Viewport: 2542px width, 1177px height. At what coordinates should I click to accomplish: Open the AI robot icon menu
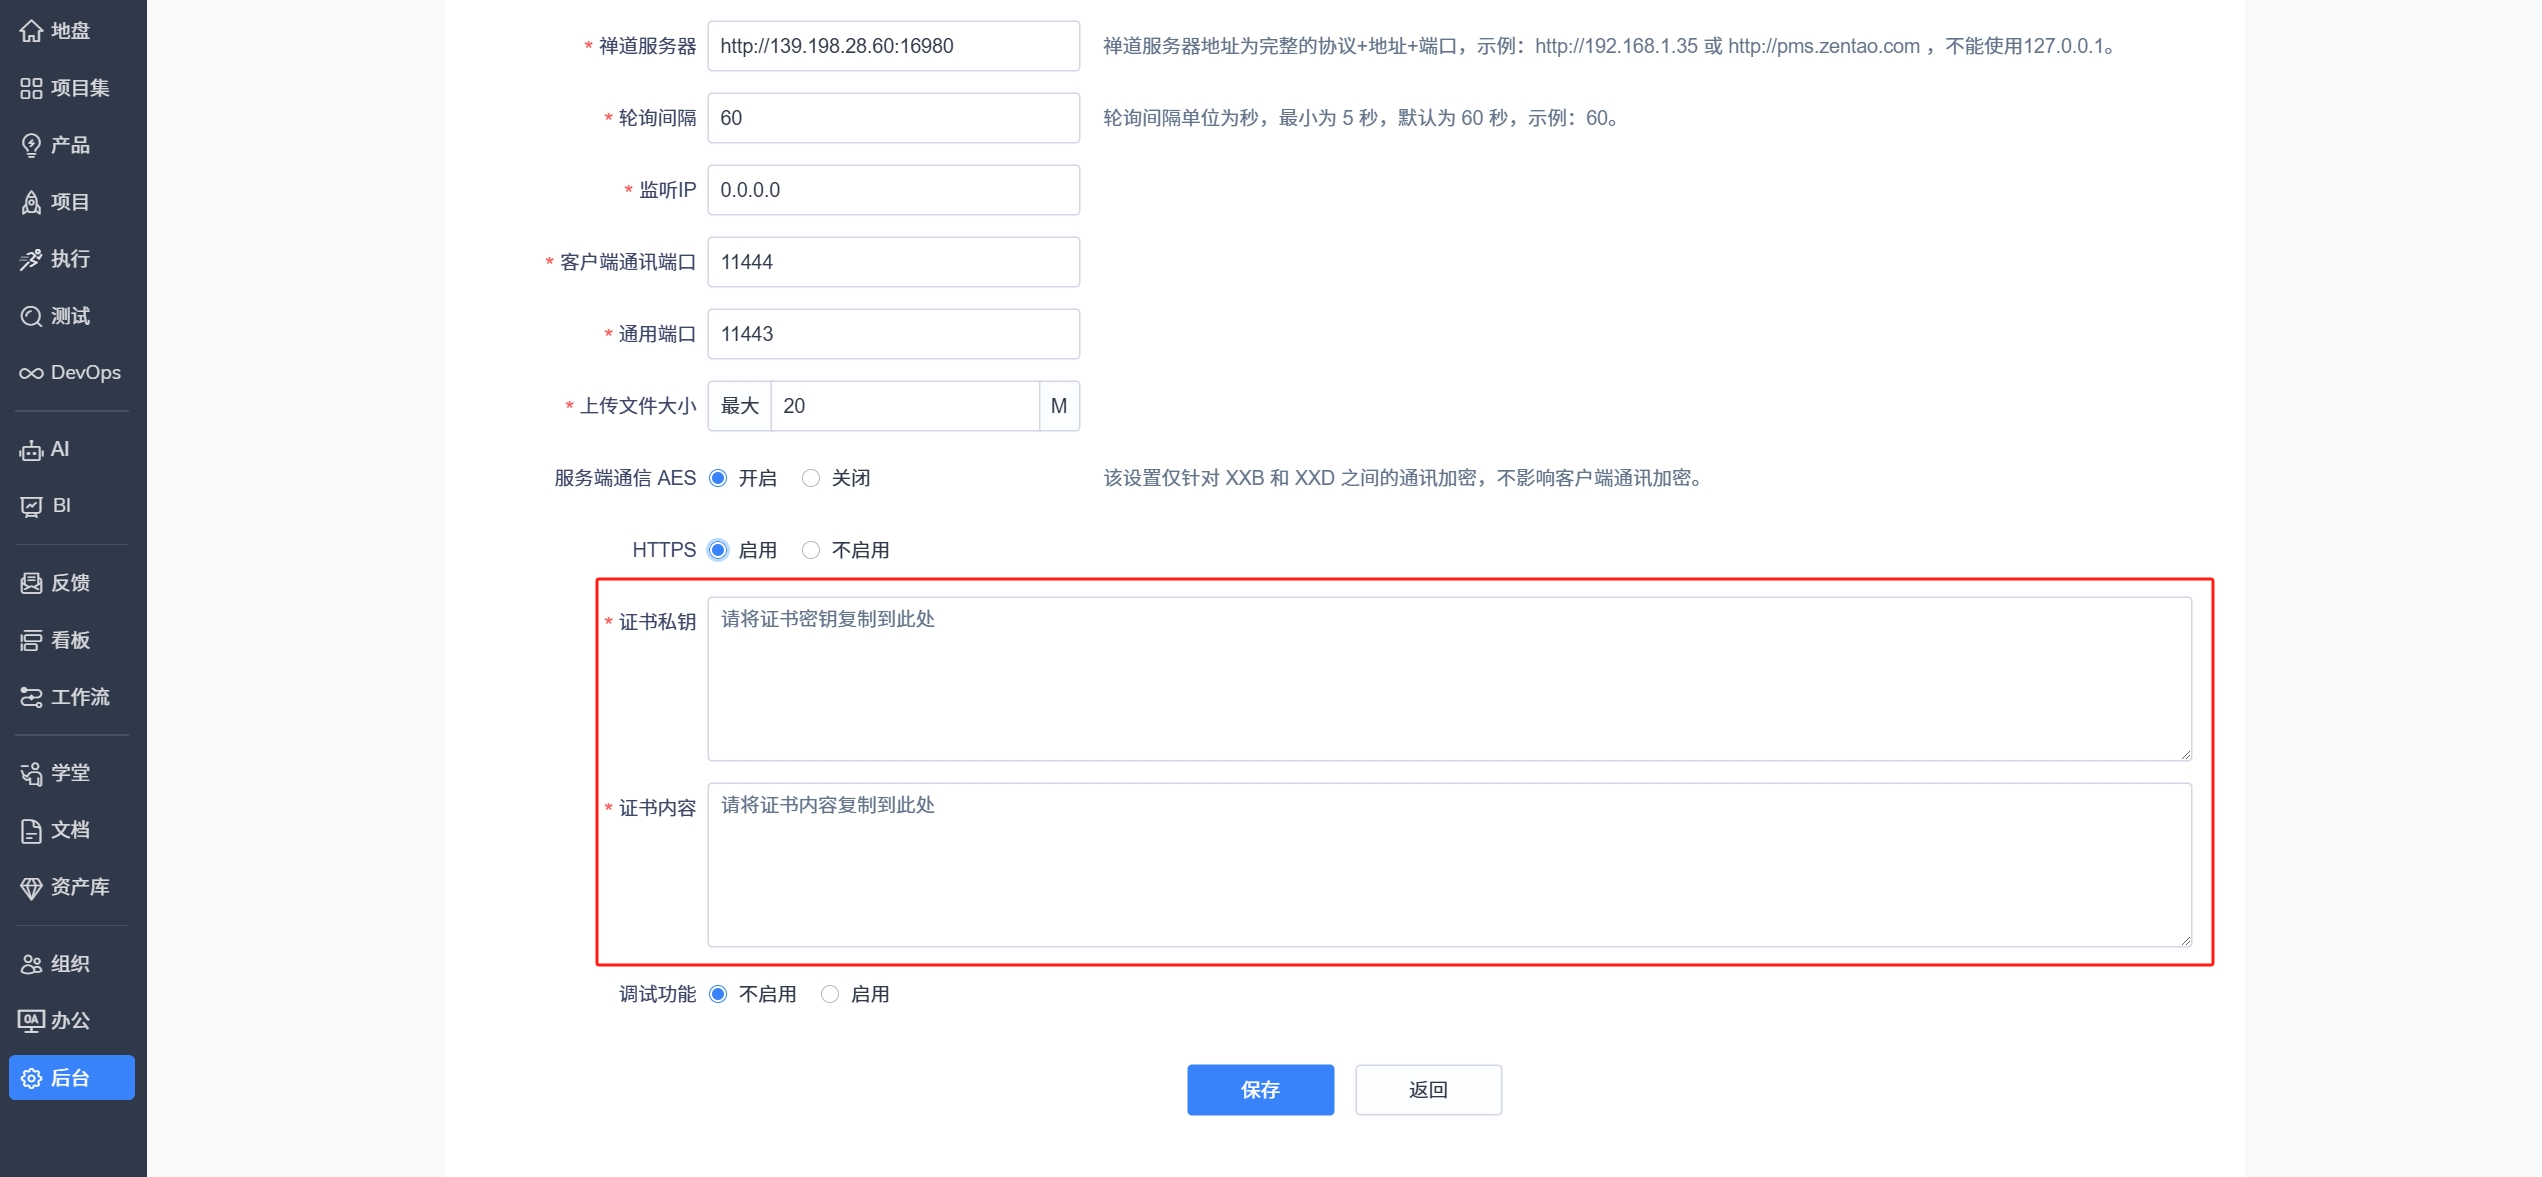(x=31, y=450)
